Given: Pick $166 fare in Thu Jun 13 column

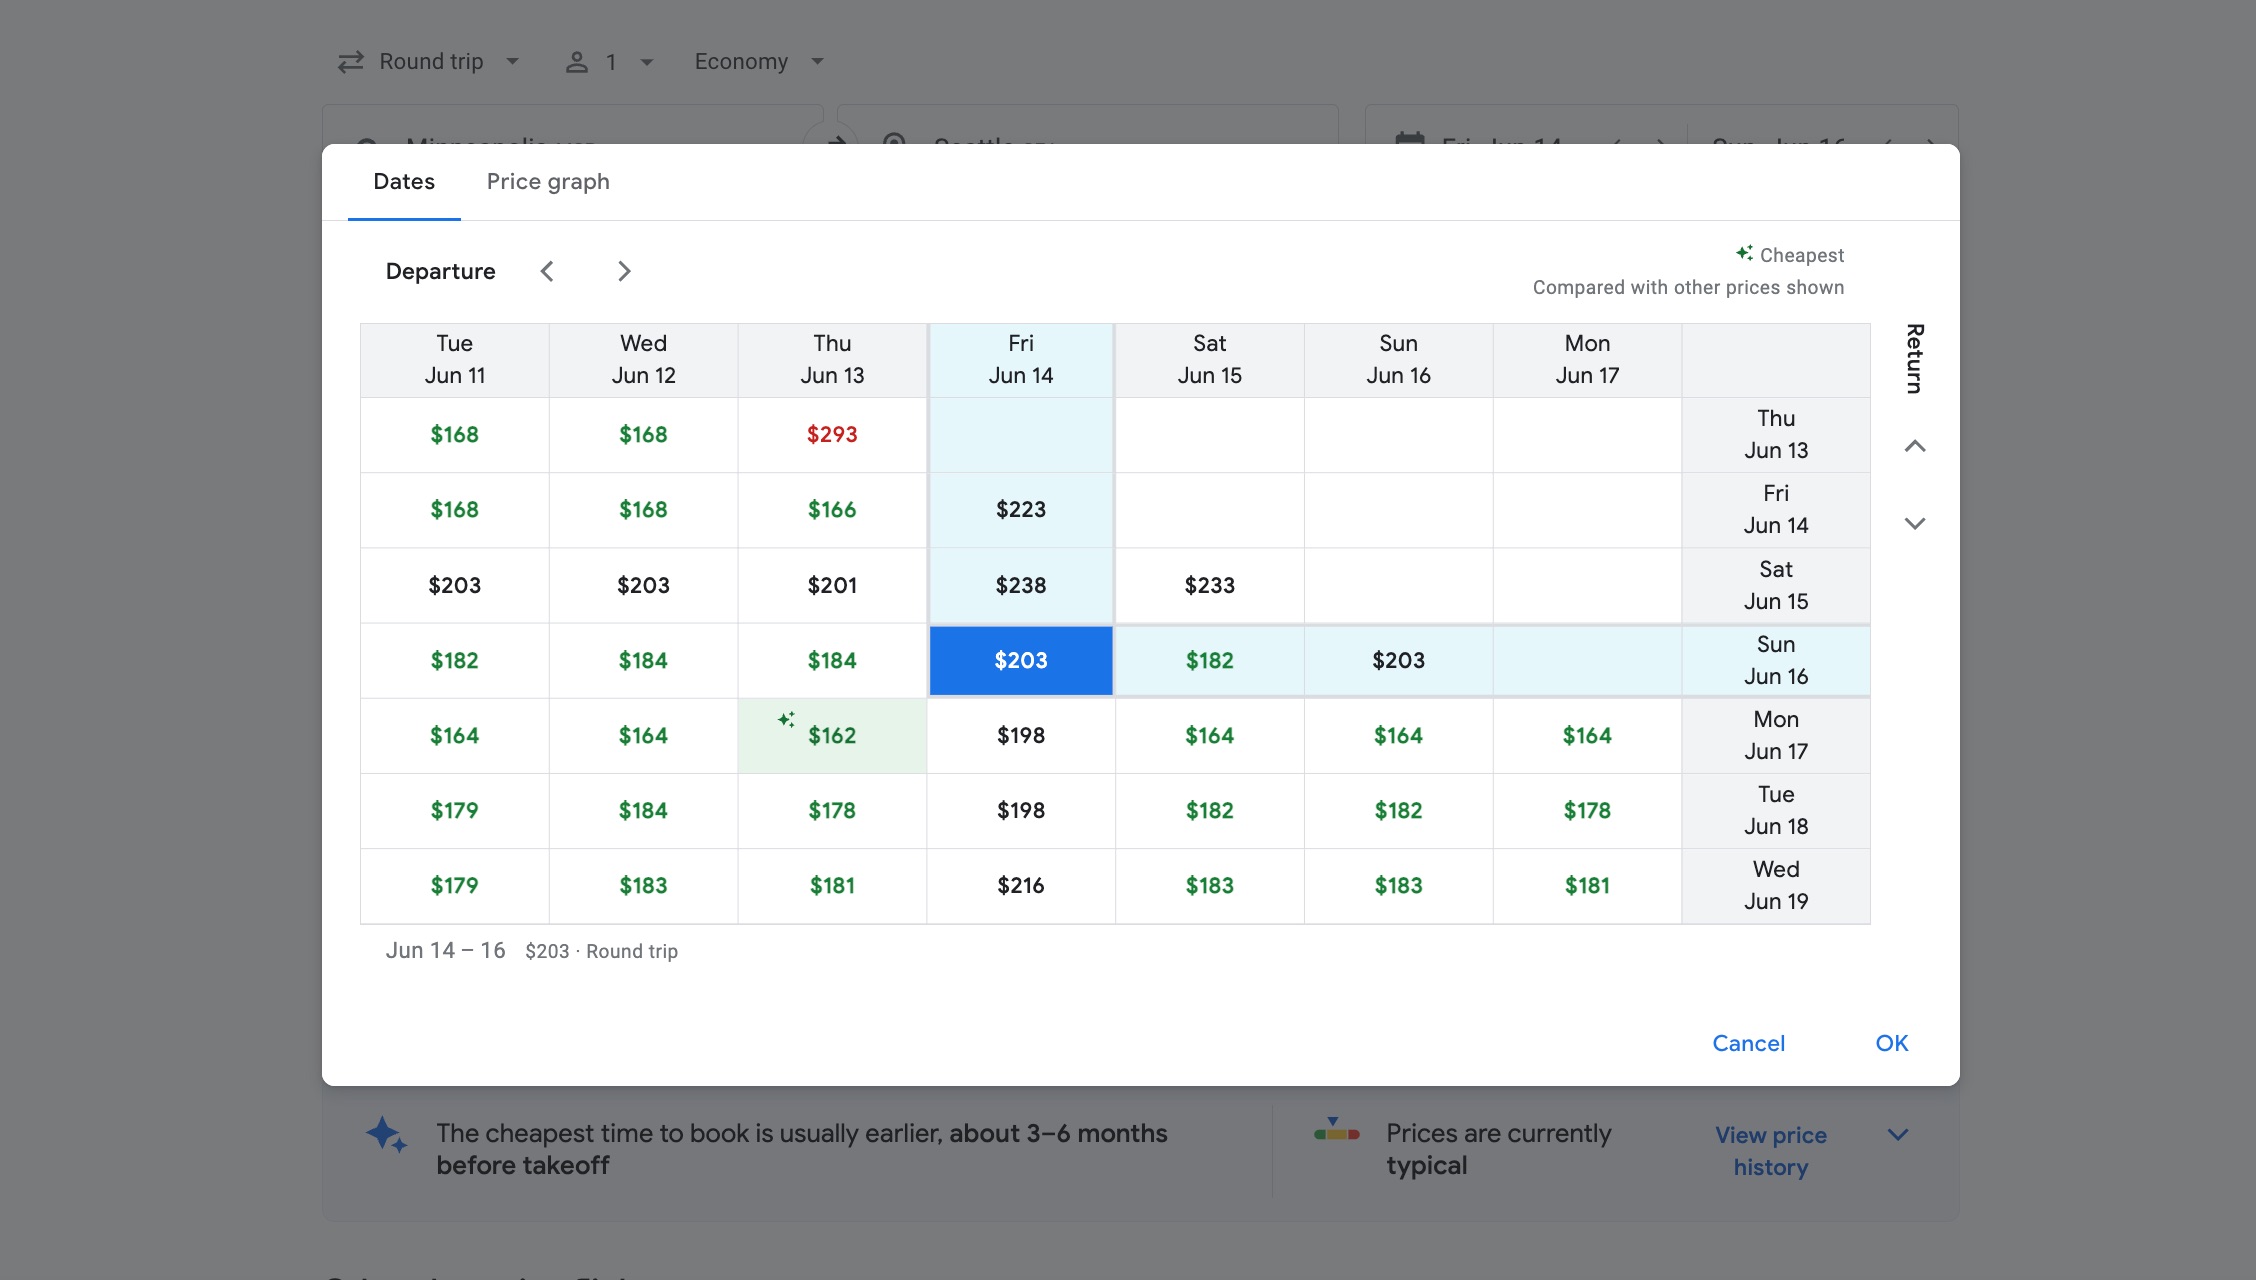Looking at the screenshot, I should [832, 510].
